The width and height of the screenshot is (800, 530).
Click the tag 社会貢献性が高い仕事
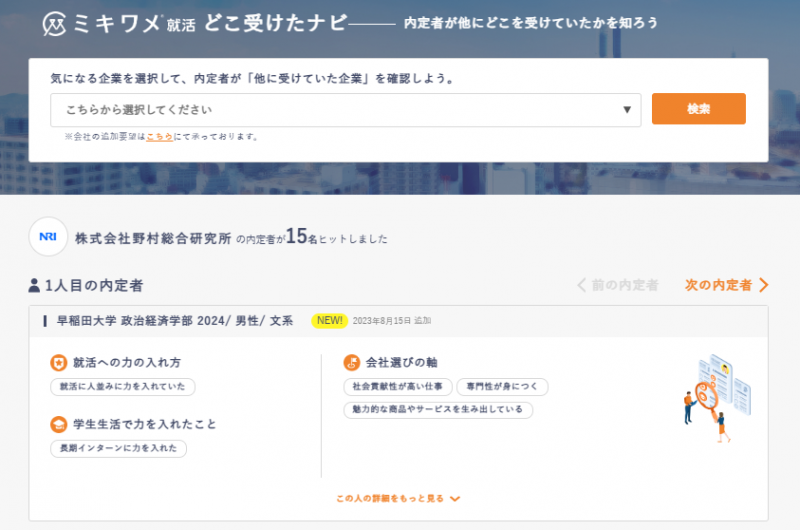(397, 387)
